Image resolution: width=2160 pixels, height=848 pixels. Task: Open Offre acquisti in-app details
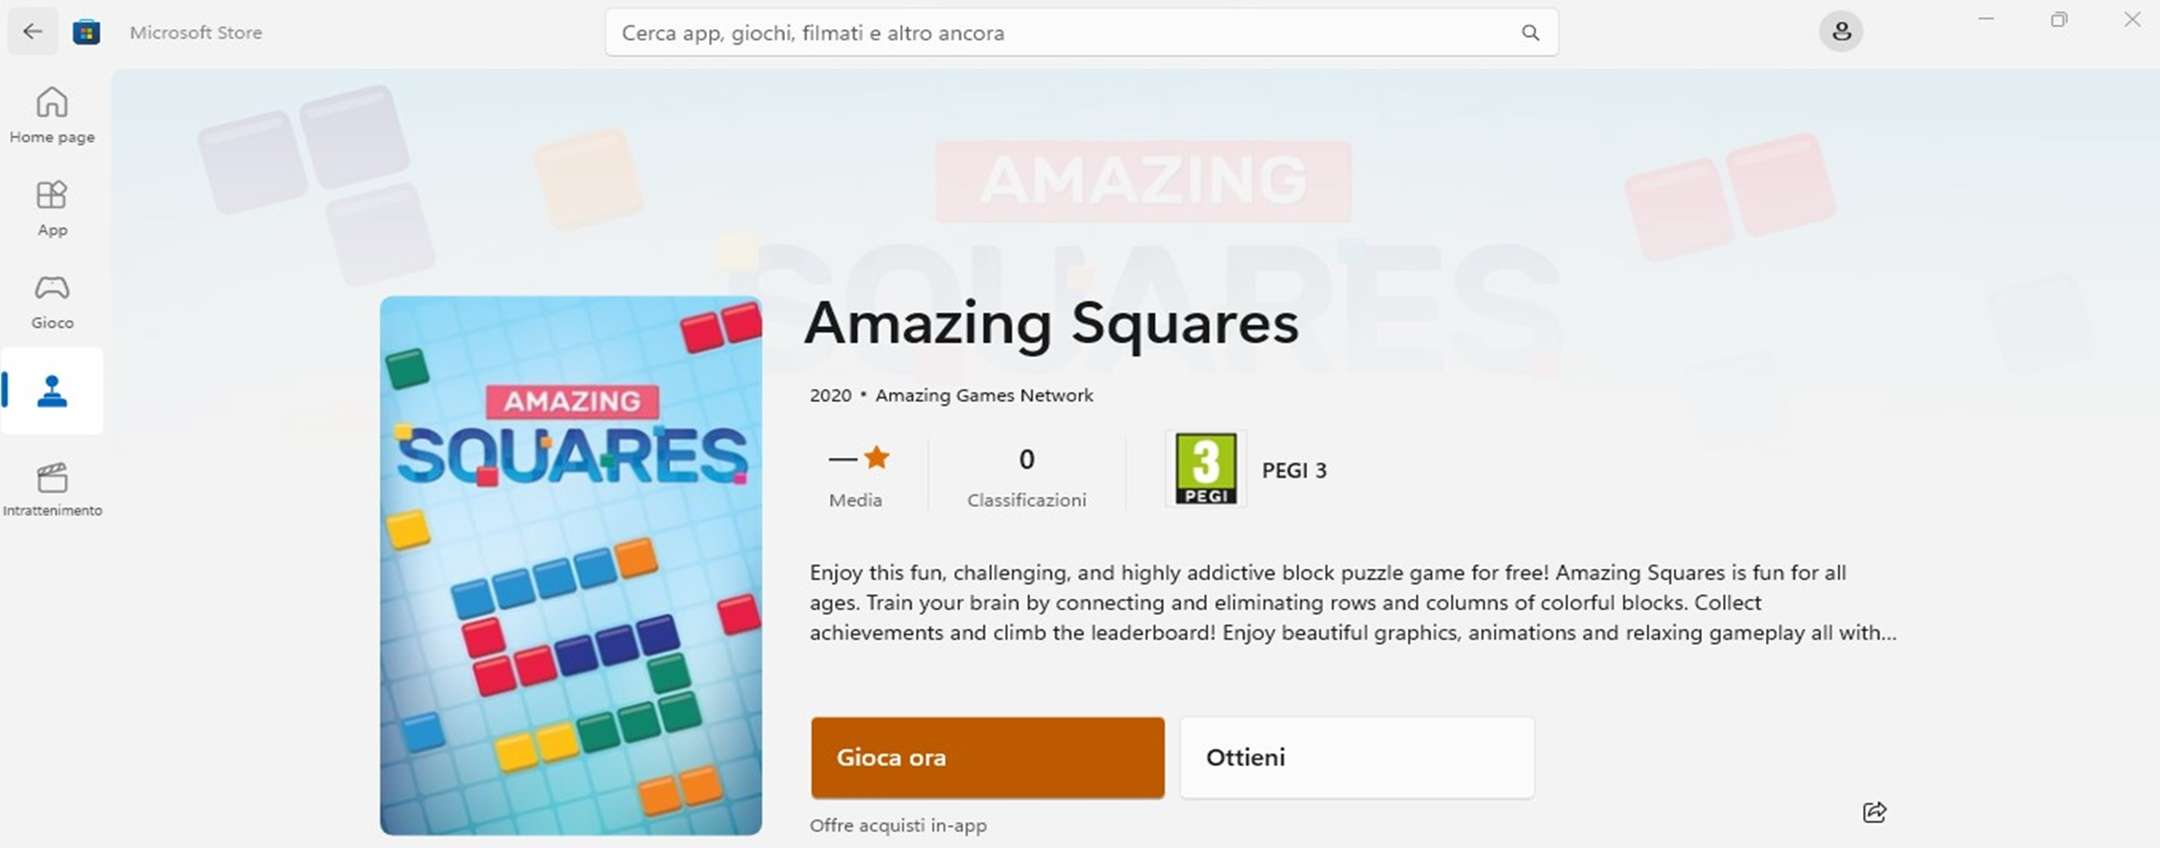coord(897,824)
